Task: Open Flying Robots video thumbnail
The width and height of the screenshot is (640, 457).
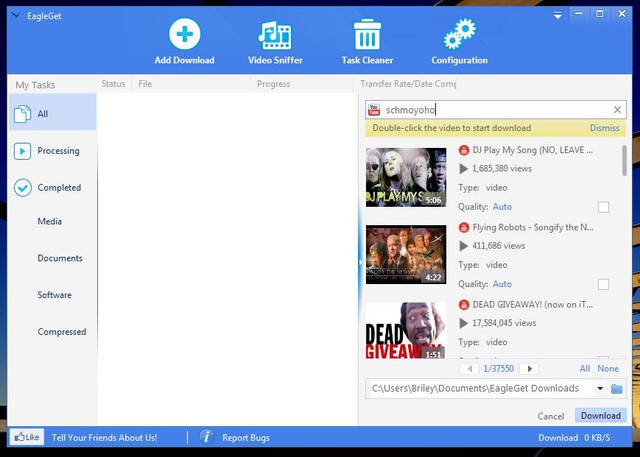Action: (x=406, y=254)
